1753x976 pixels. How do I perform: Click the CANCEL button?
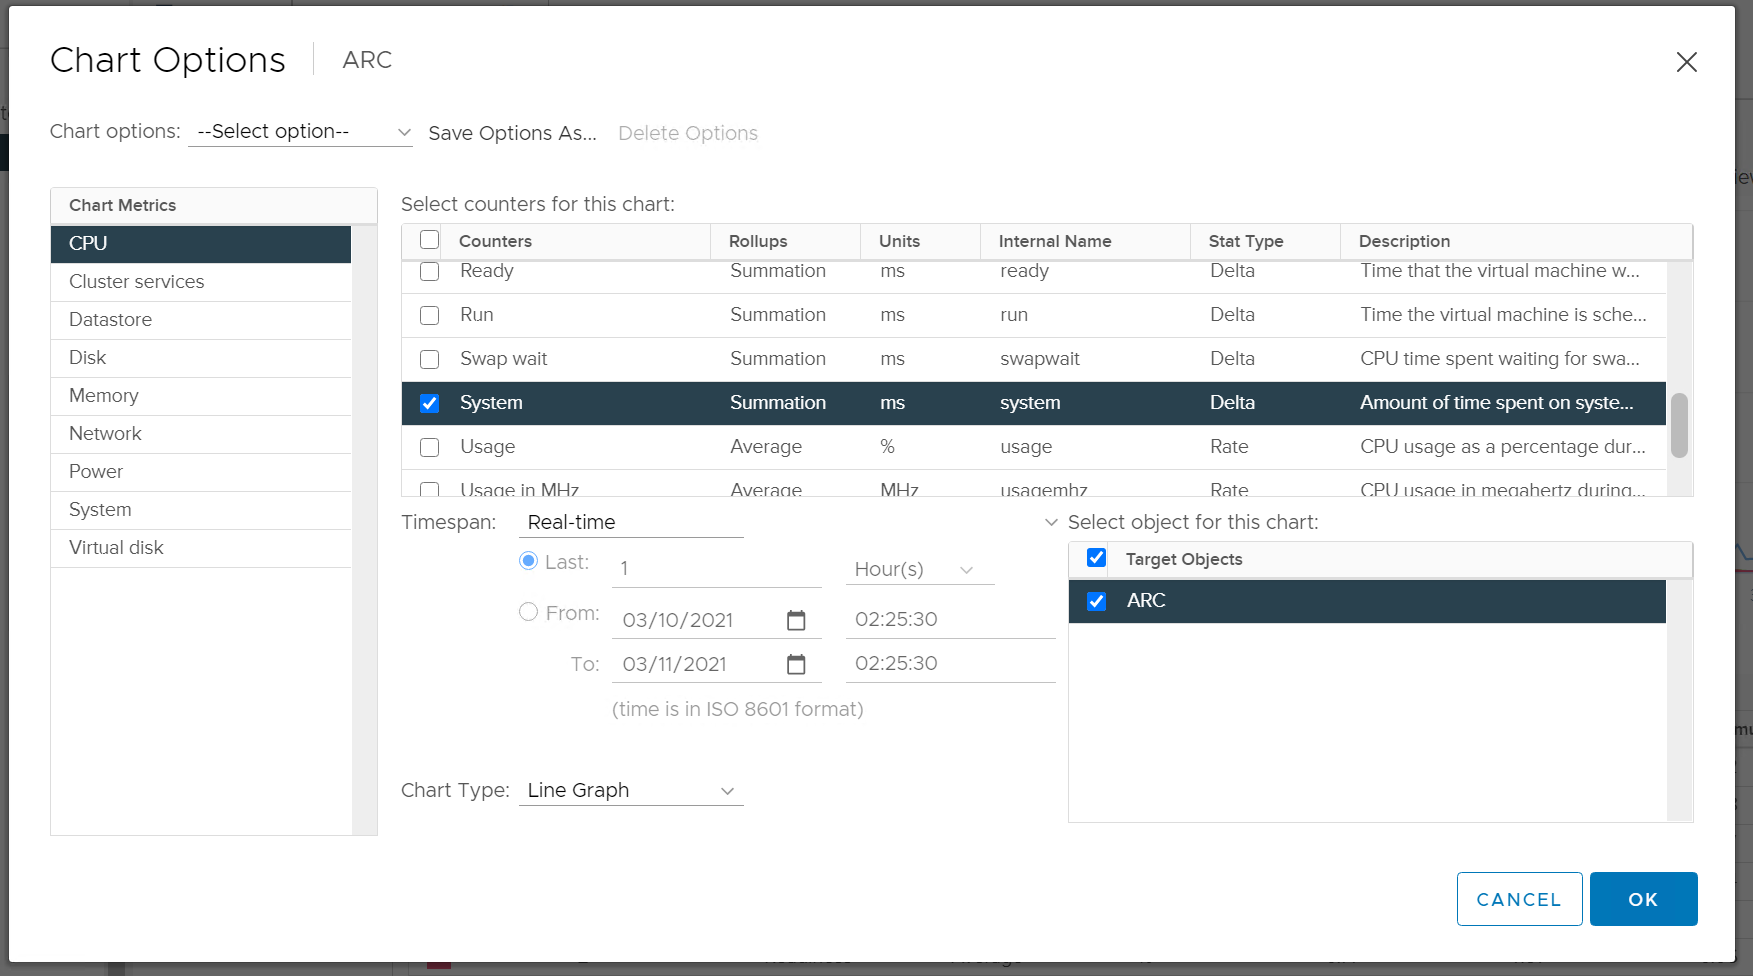(x=1519, y=899)
